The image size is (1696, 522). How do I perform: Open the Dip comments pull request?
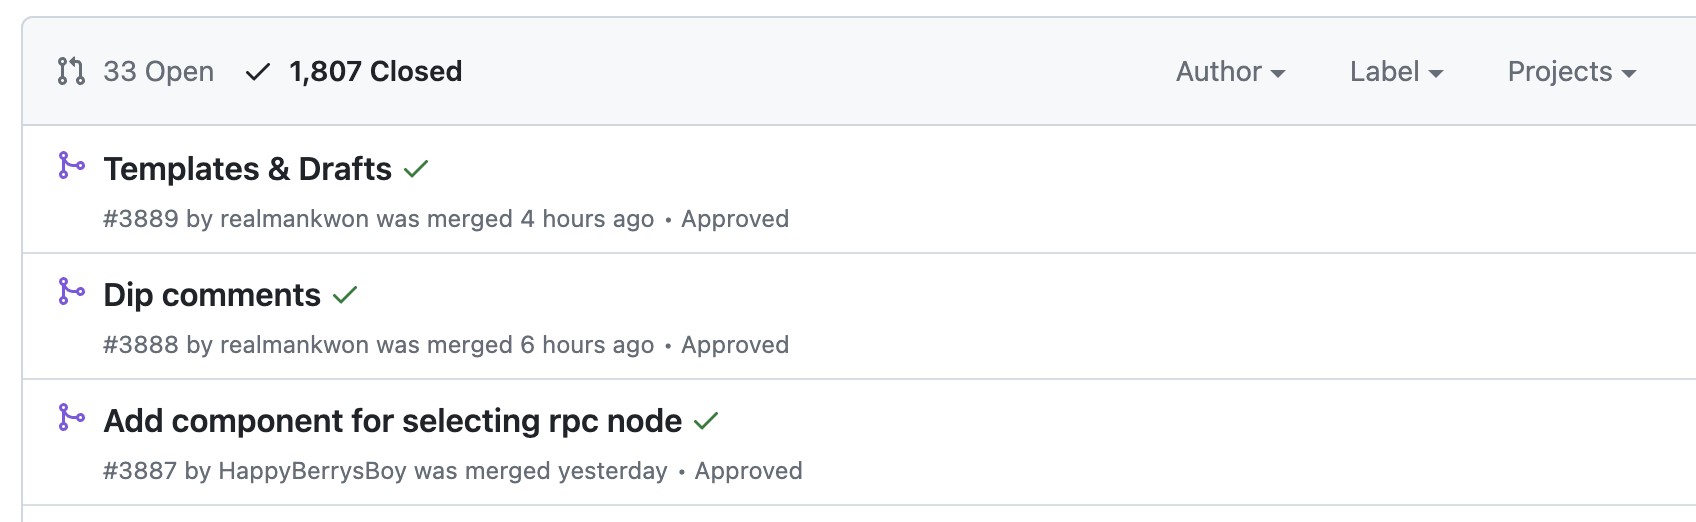coord(212,295)
